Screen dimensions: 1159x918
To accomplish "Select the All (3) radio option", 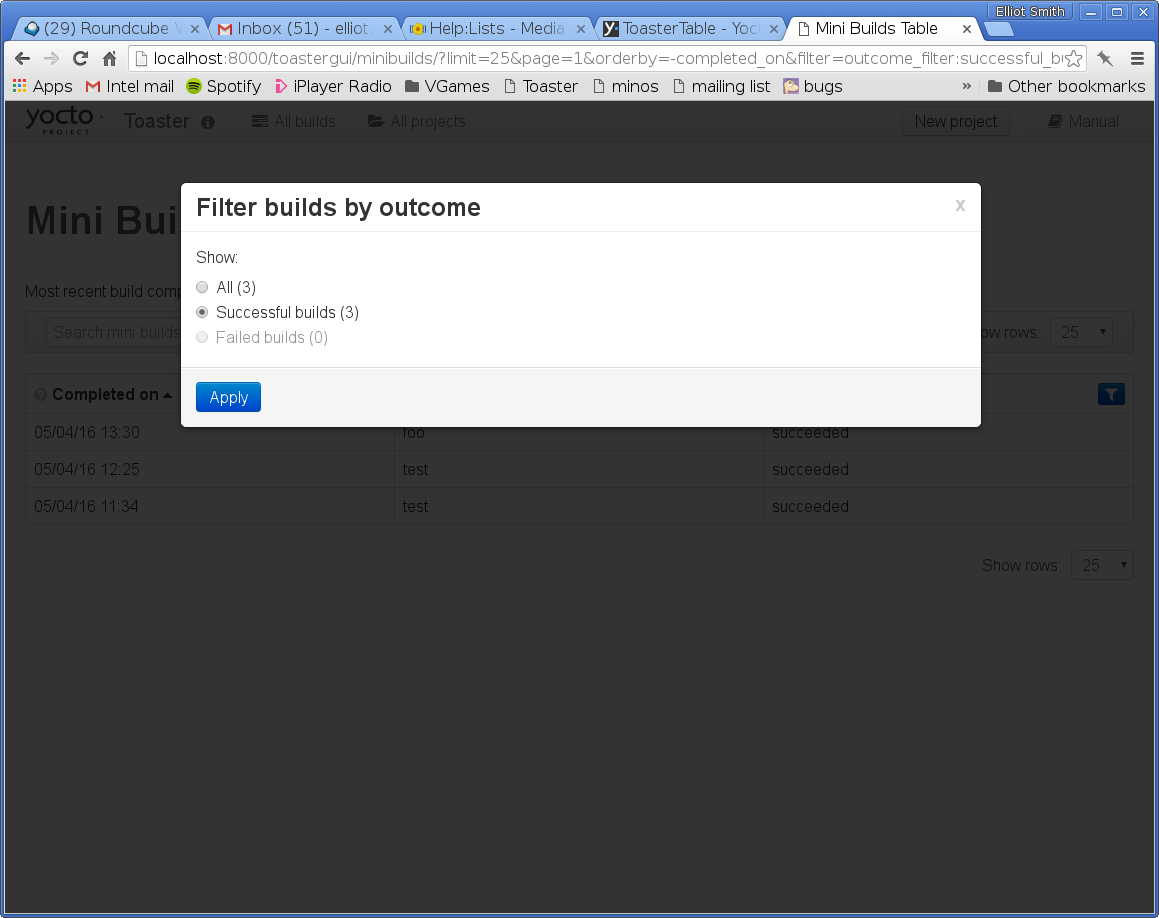I will 202,288.
